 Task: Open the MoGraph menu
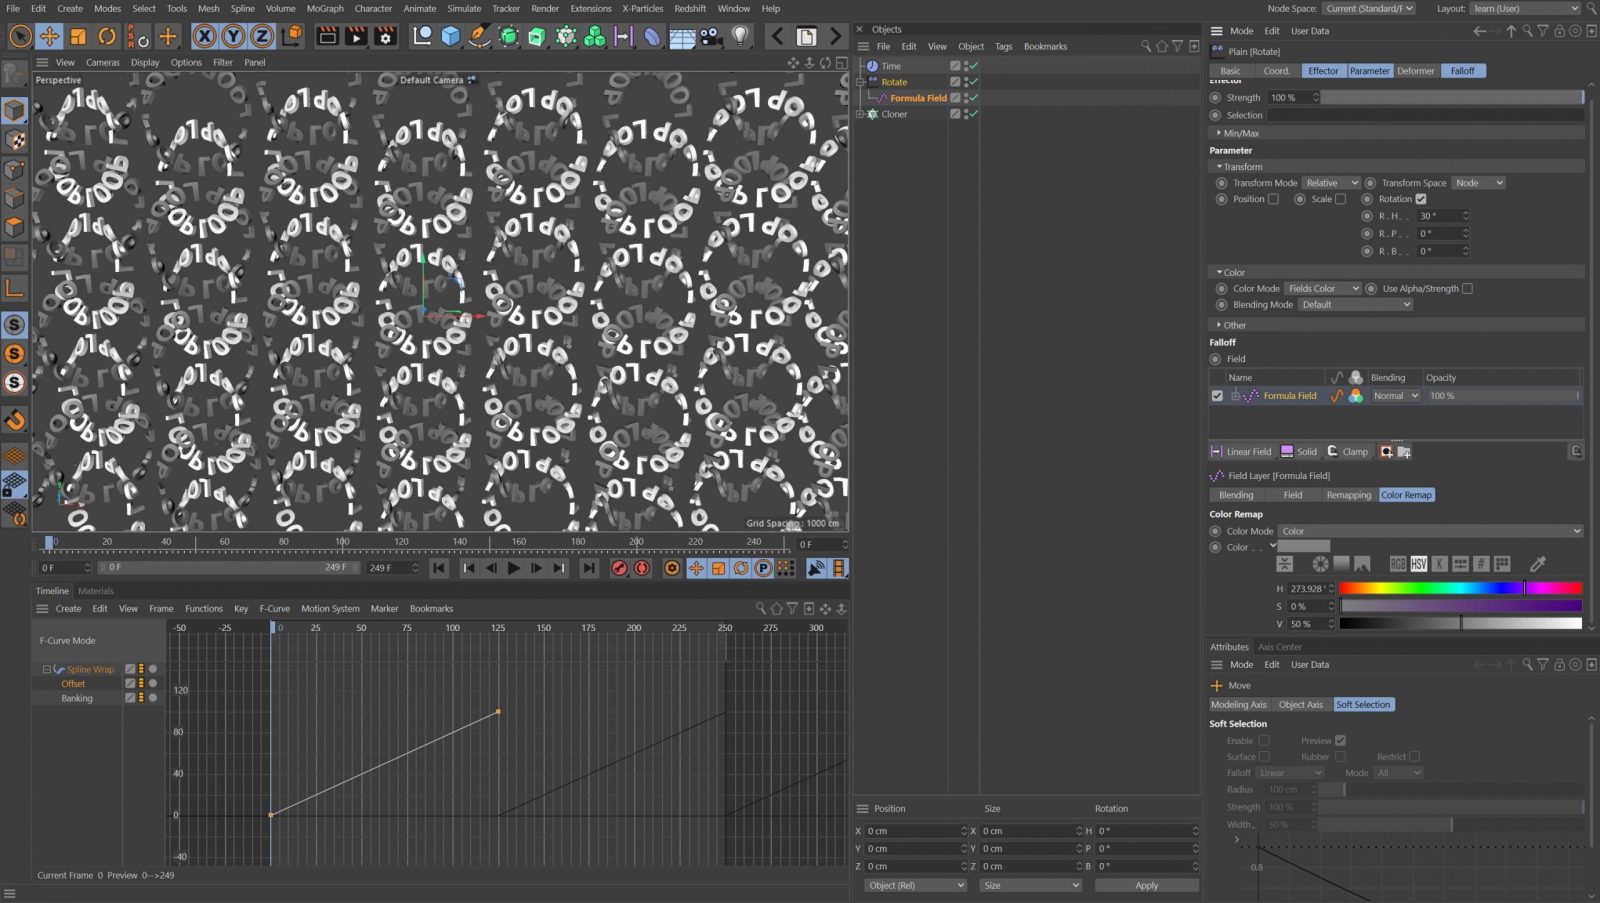click(325, 8)
